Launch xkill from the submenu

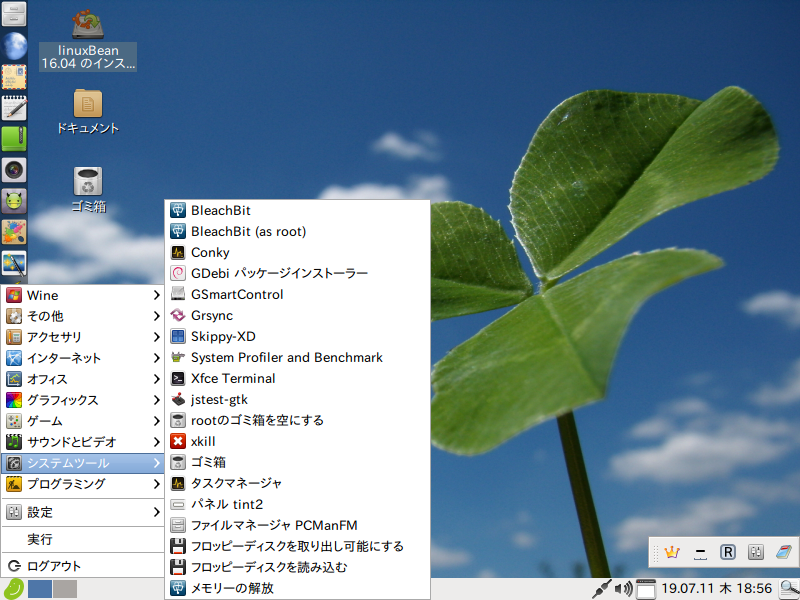[297, 441]
